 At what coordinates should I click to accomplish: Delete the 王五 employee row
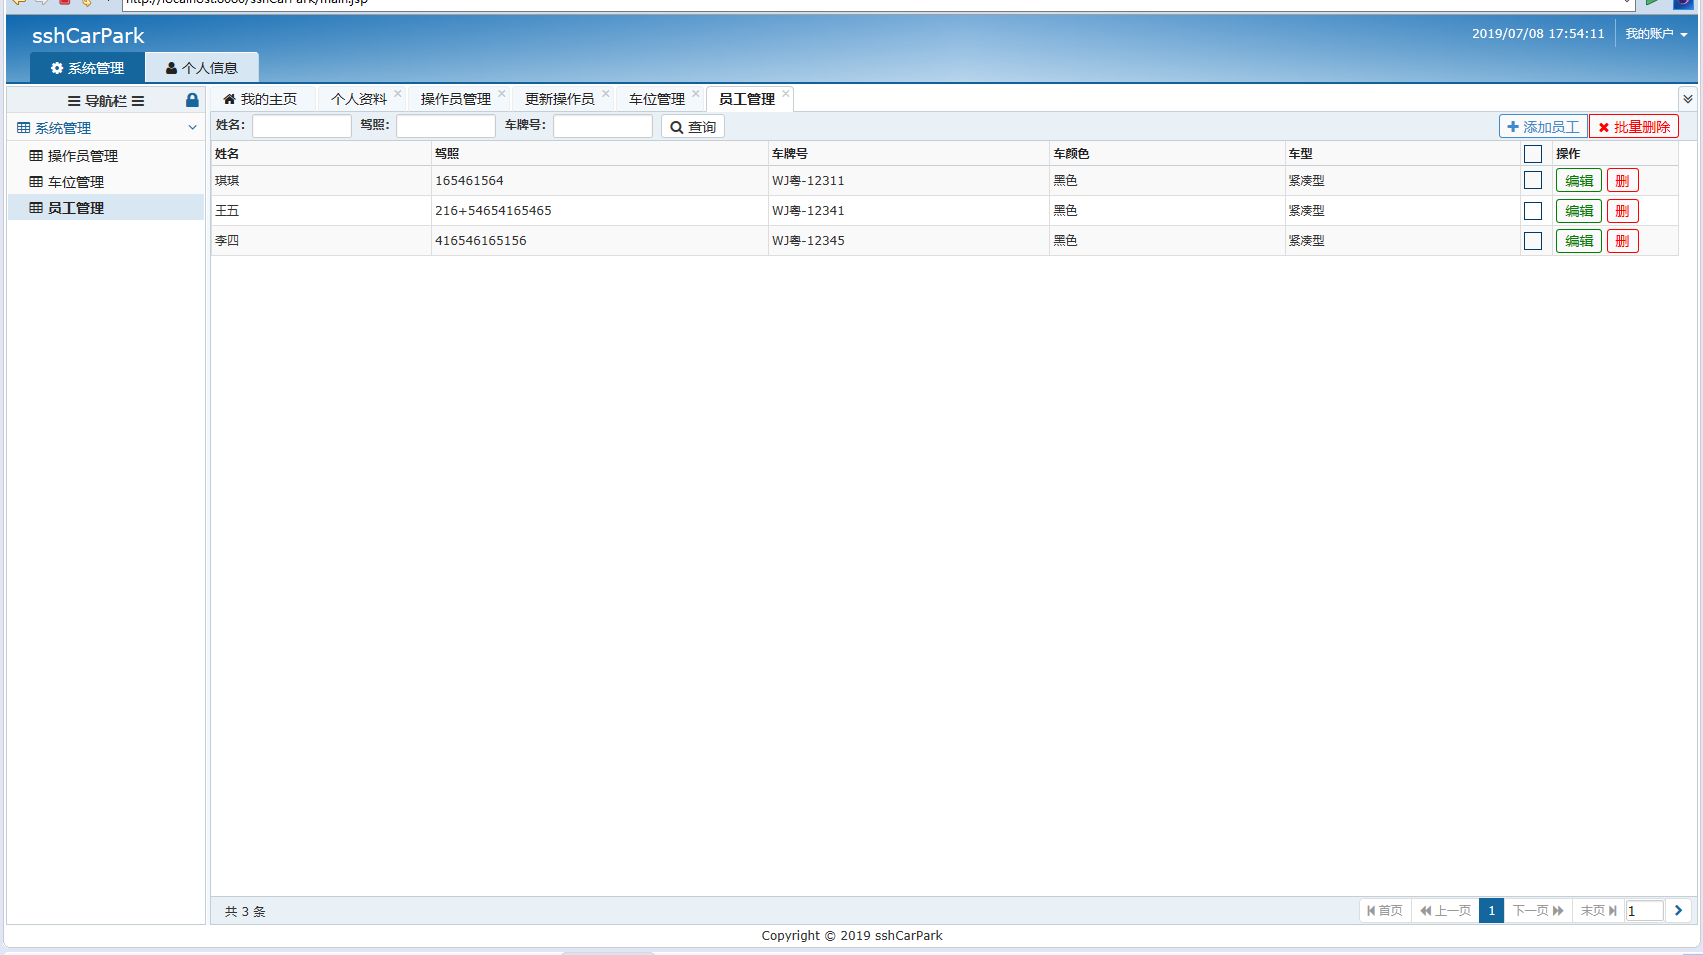(1622, 211)
